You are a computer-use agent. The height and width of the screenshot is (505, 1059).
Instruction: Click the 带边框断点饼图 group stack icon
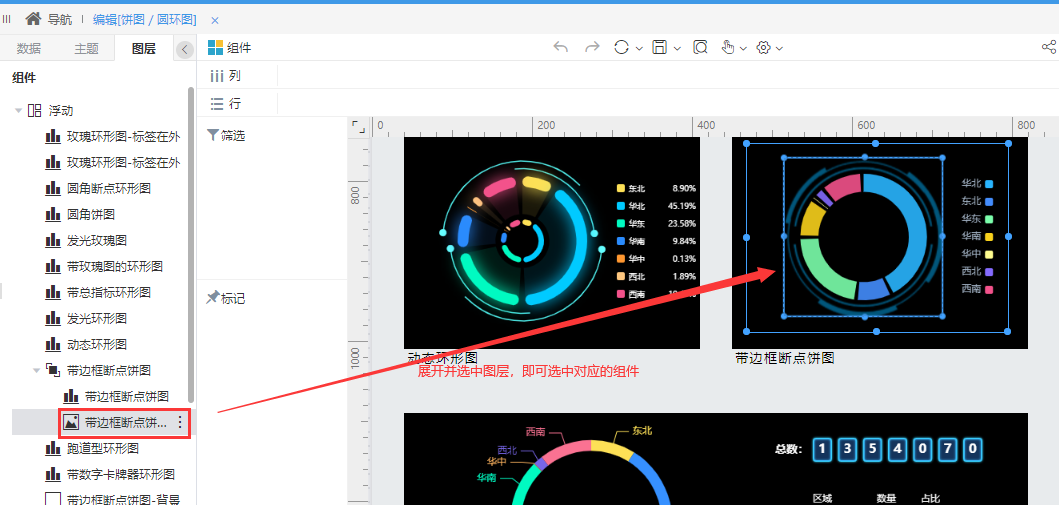53,370
